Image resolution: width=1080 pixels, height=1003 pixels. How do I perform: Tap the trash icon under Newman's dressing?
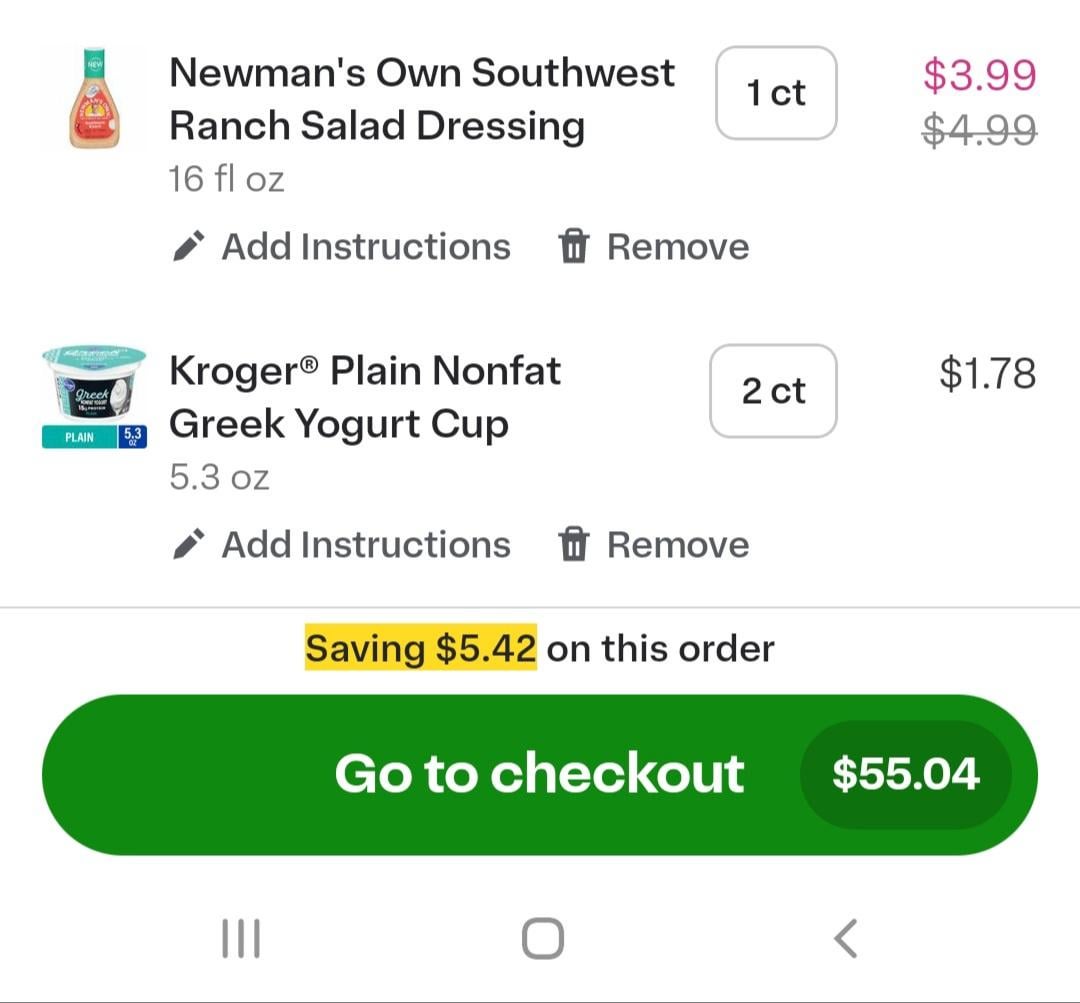point(573,246)
